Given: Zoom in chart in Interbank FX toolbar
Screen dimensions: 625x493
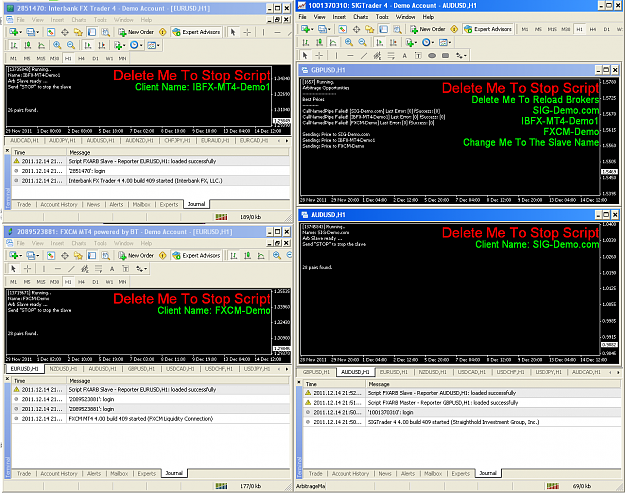Looking at the screenshot, I should [57, 45].
